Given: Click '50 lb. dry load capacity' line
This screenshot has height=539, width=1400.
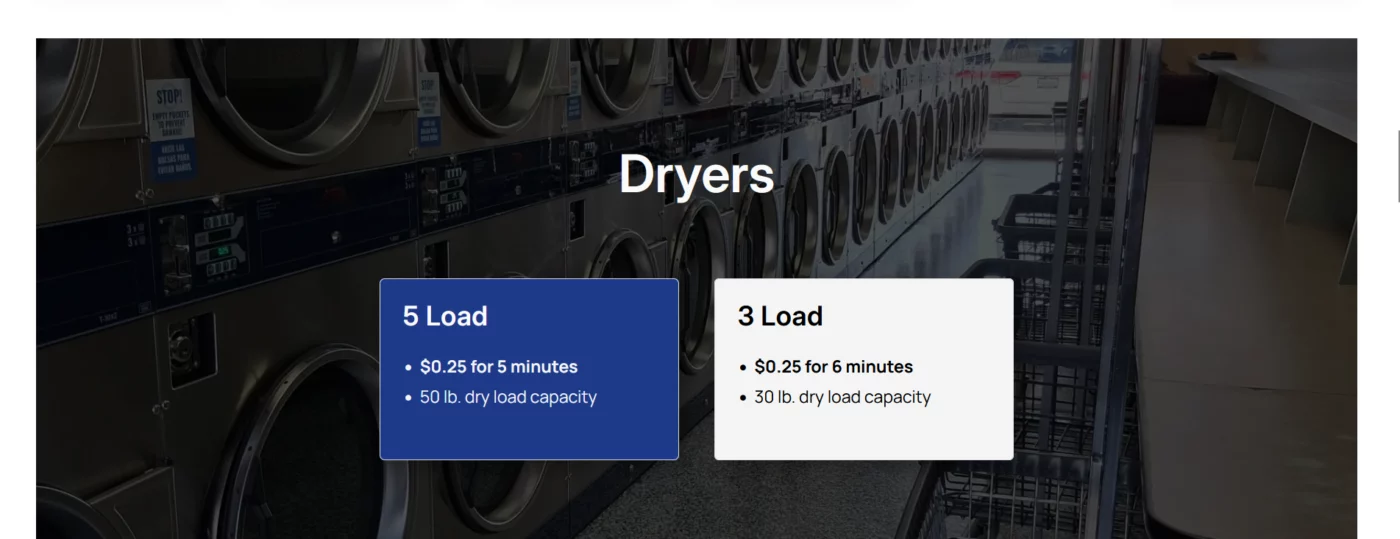Looking at the screenshot, I should tap(508, 397).
